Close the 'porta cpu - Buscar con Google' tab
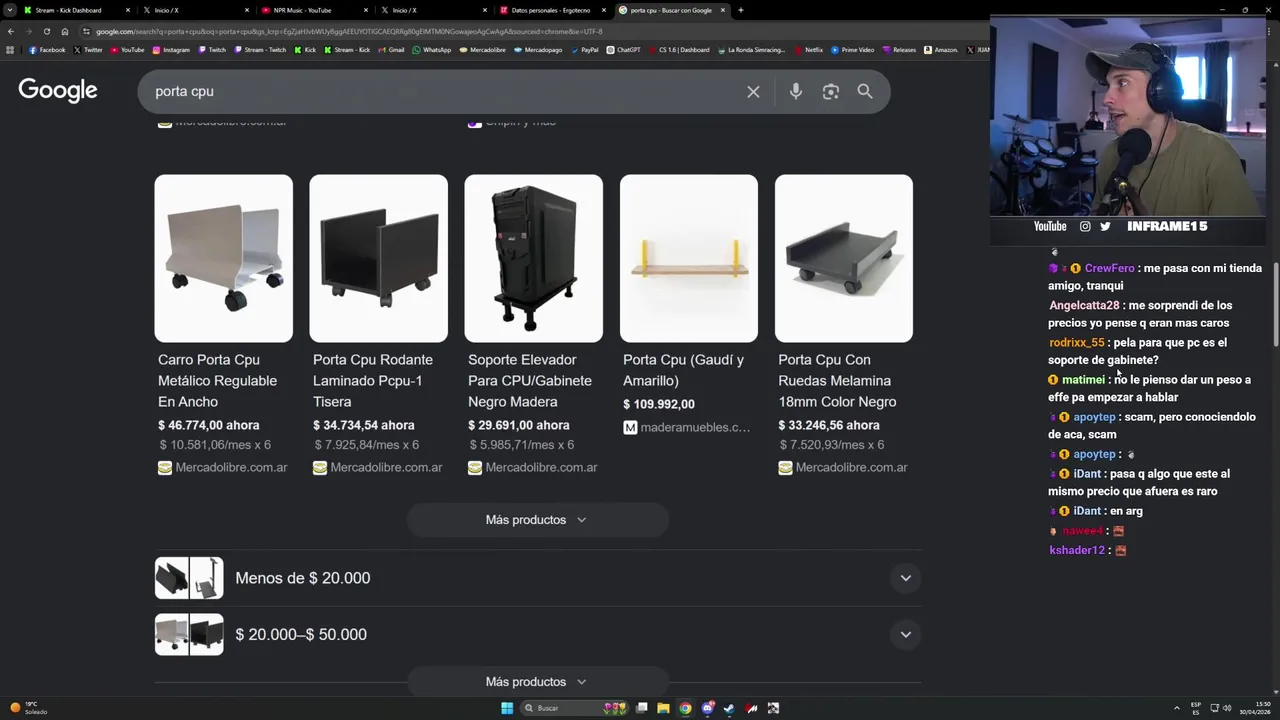This screenshot has height=720, width=1280. (x=722, y=10)
